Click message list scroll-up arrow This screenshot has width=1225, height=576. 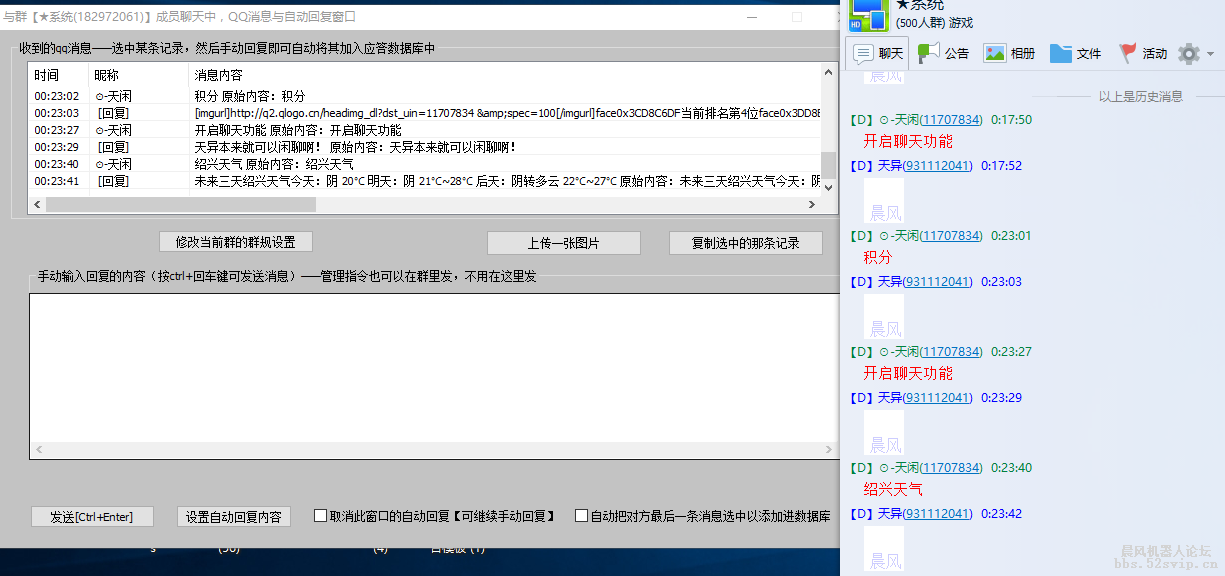(x=828, y=73)
